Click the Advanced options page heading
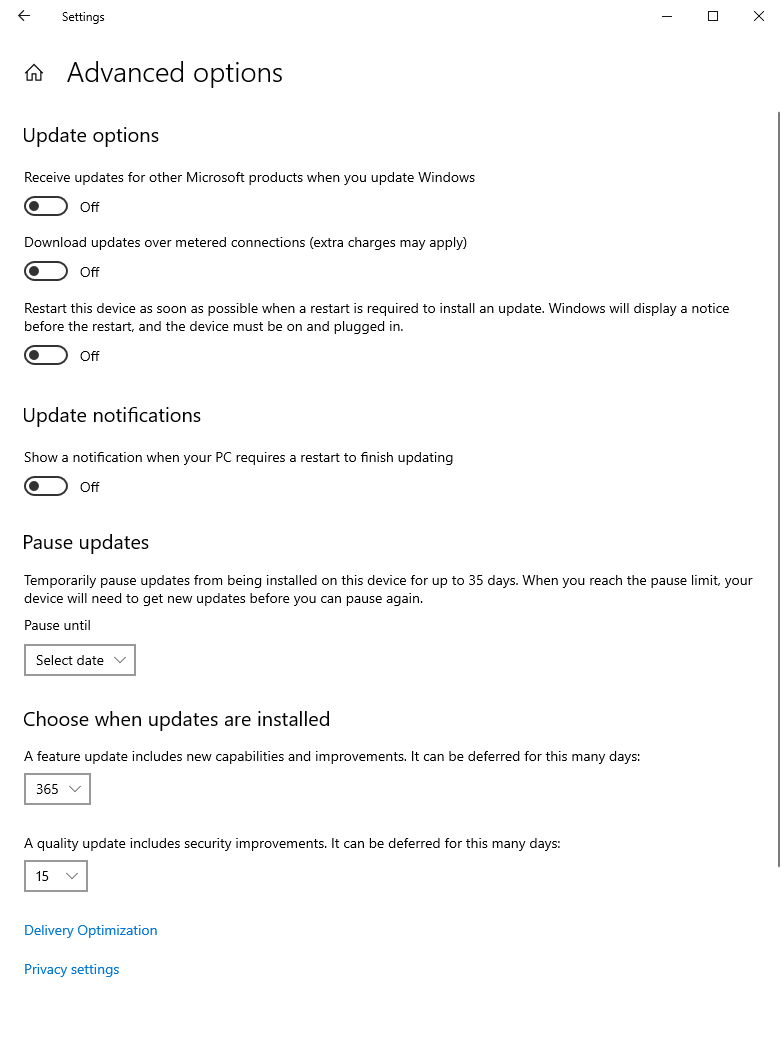This screenshot has height=1038, width=782. point(175,73)
